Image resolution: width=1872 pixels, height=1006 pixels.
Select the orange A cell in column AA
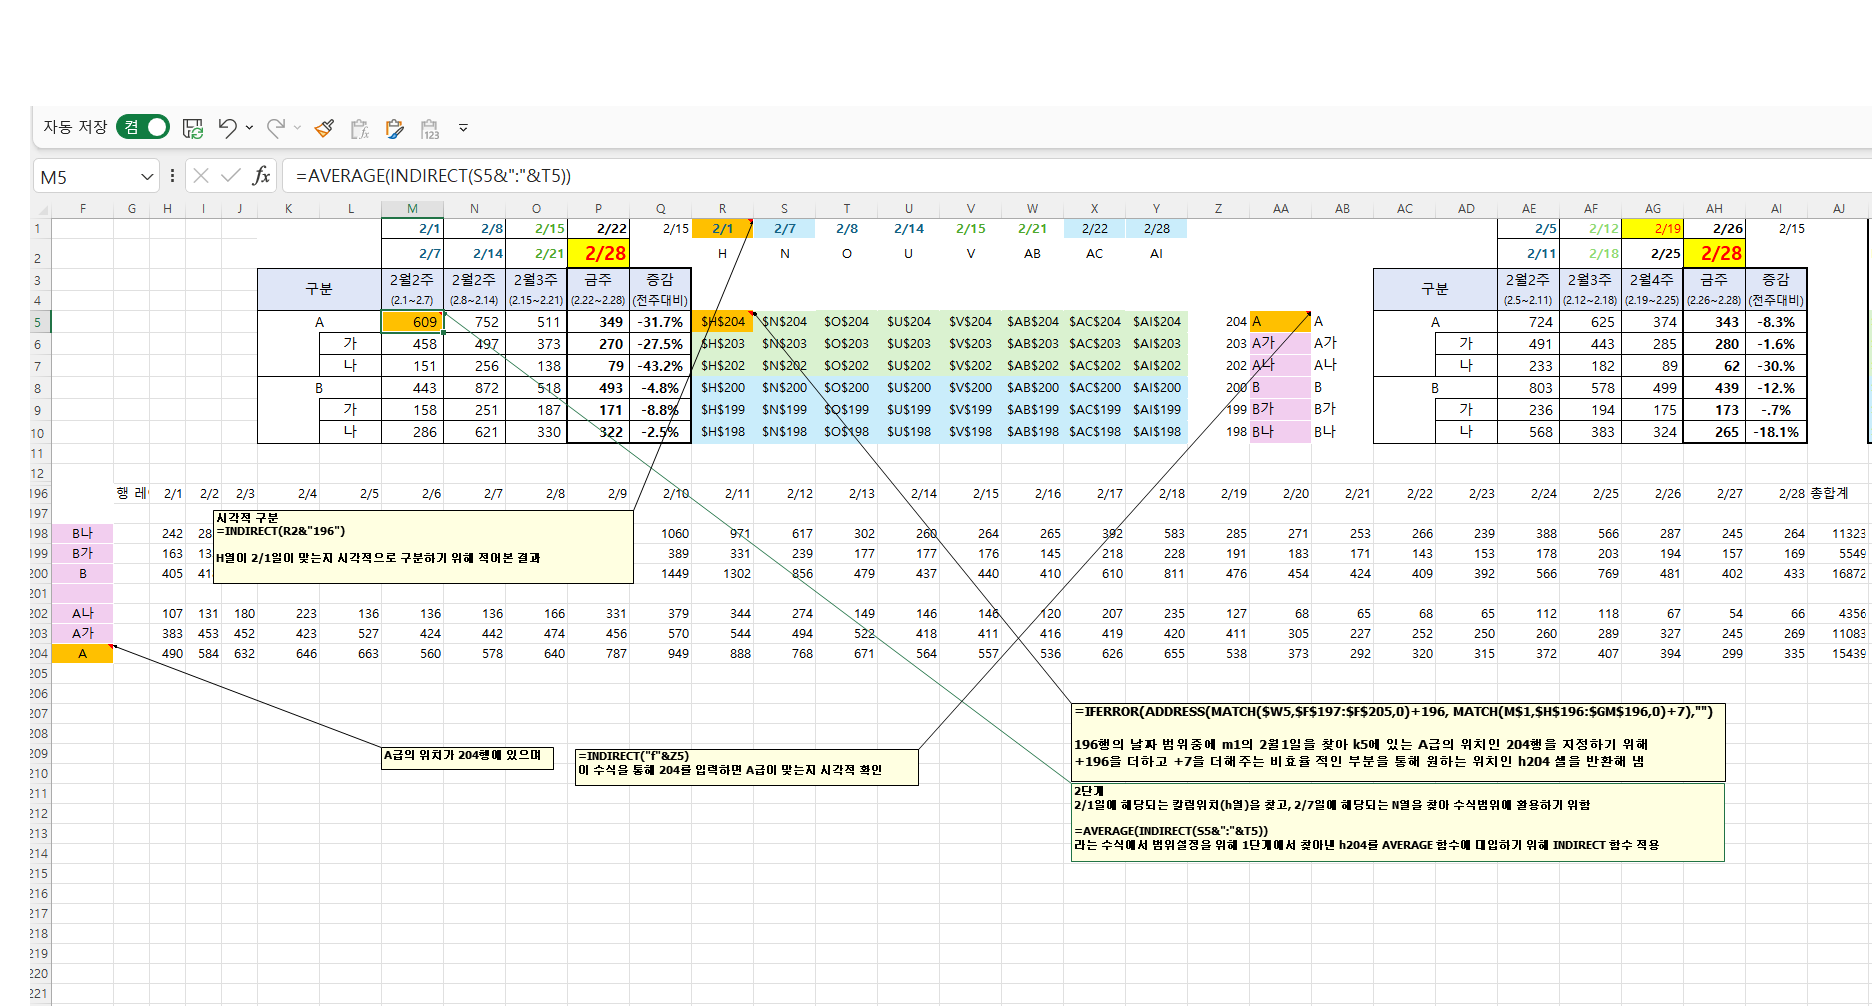pos(1280,322)
